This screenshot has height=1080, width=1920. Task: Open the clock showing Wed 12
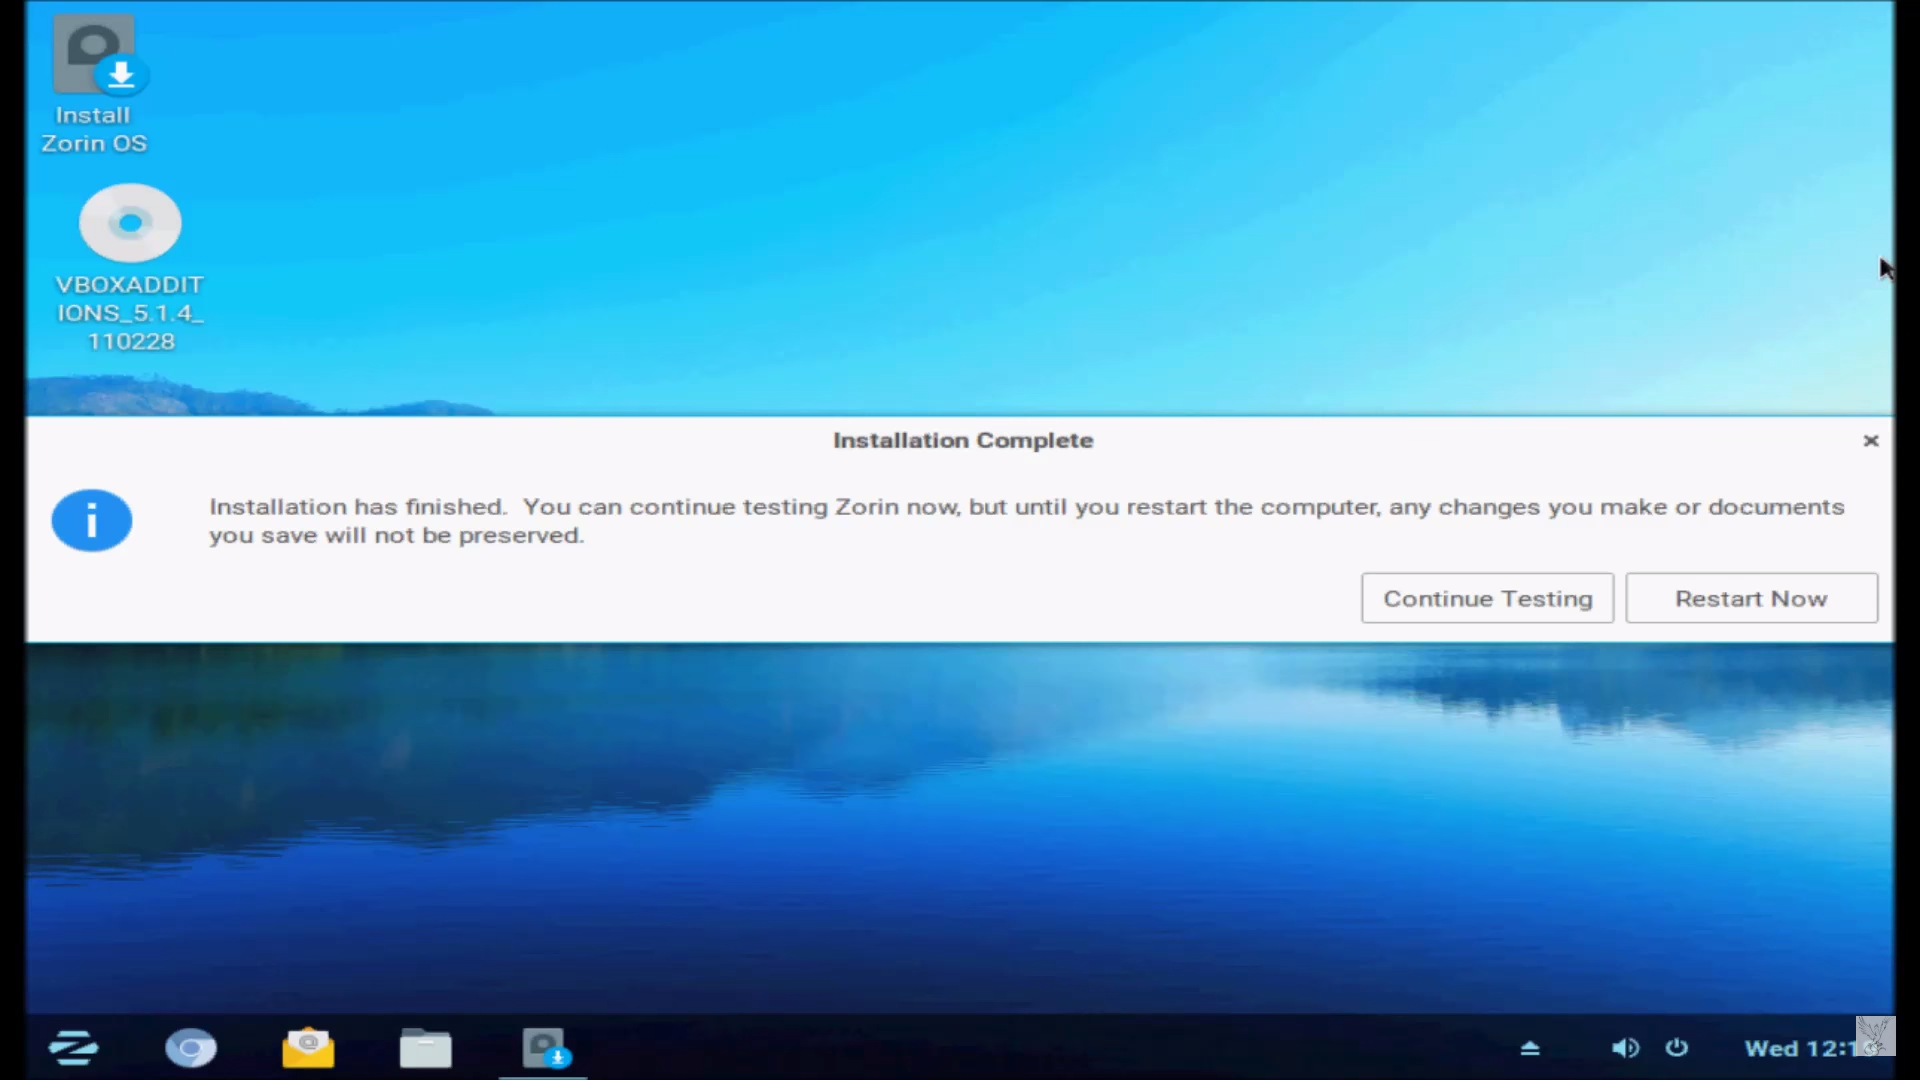click(1796, 1048)
